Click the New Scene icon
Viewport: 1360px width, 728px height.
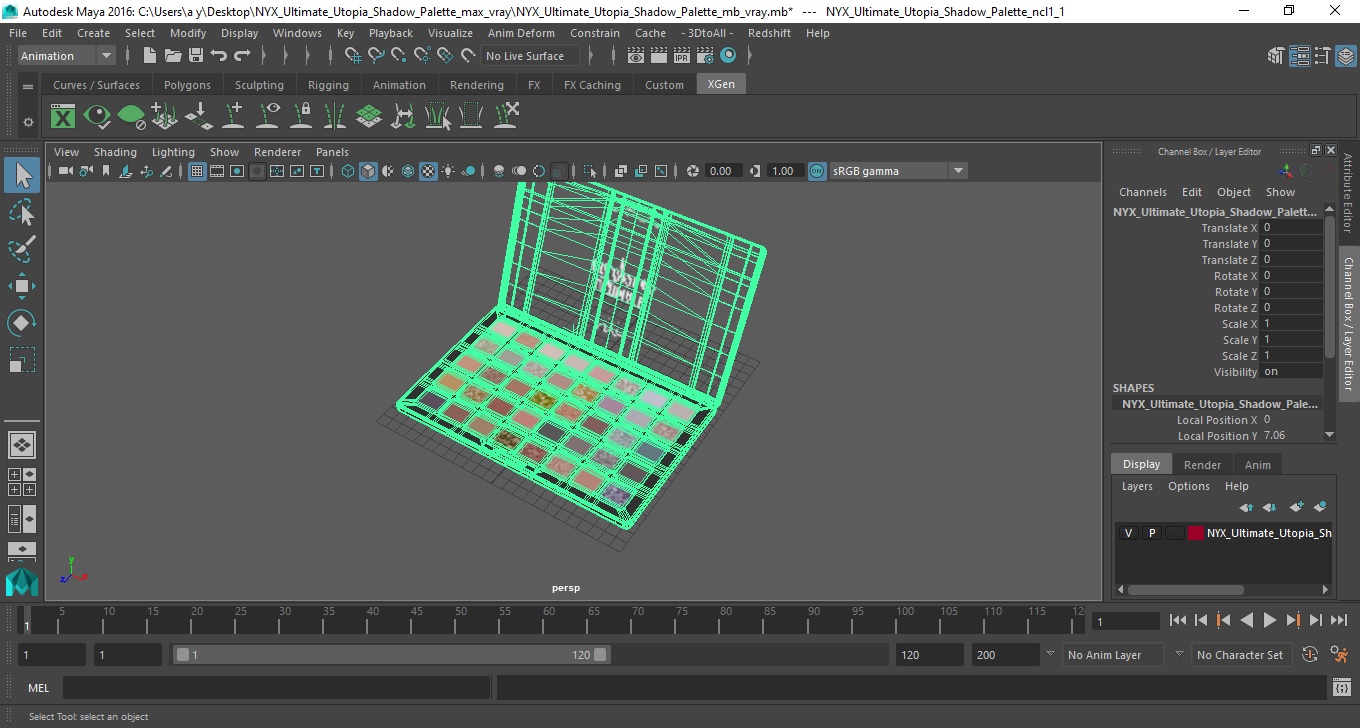coord(149,56)
